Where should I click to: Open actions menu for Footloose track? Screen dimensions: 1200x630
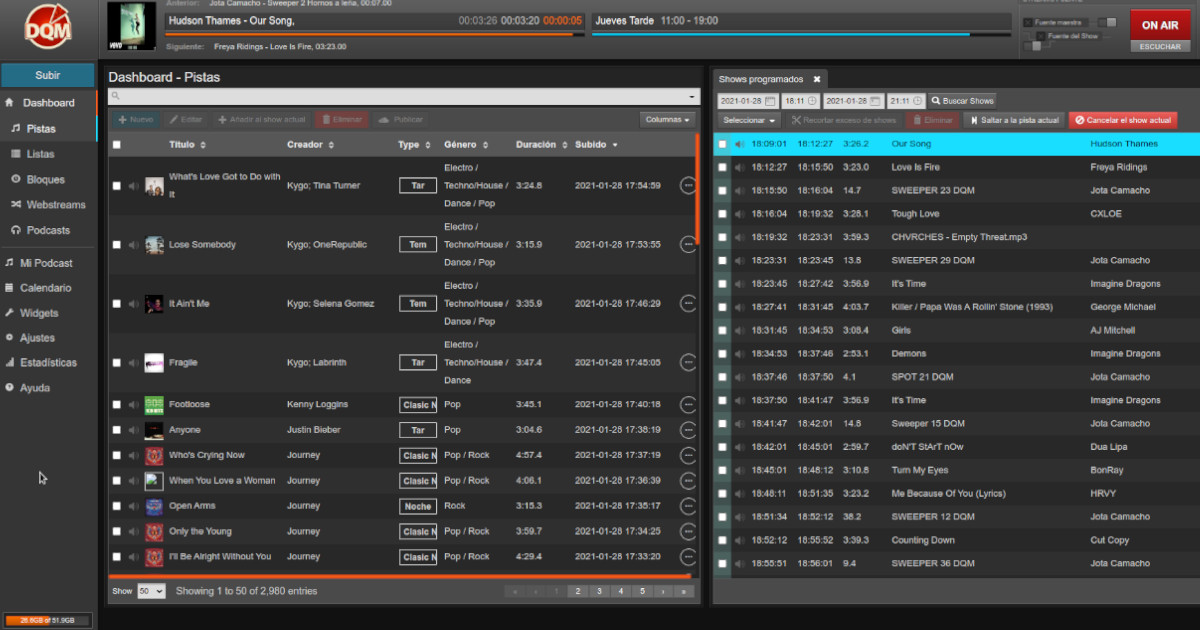[x=687, y=405]
